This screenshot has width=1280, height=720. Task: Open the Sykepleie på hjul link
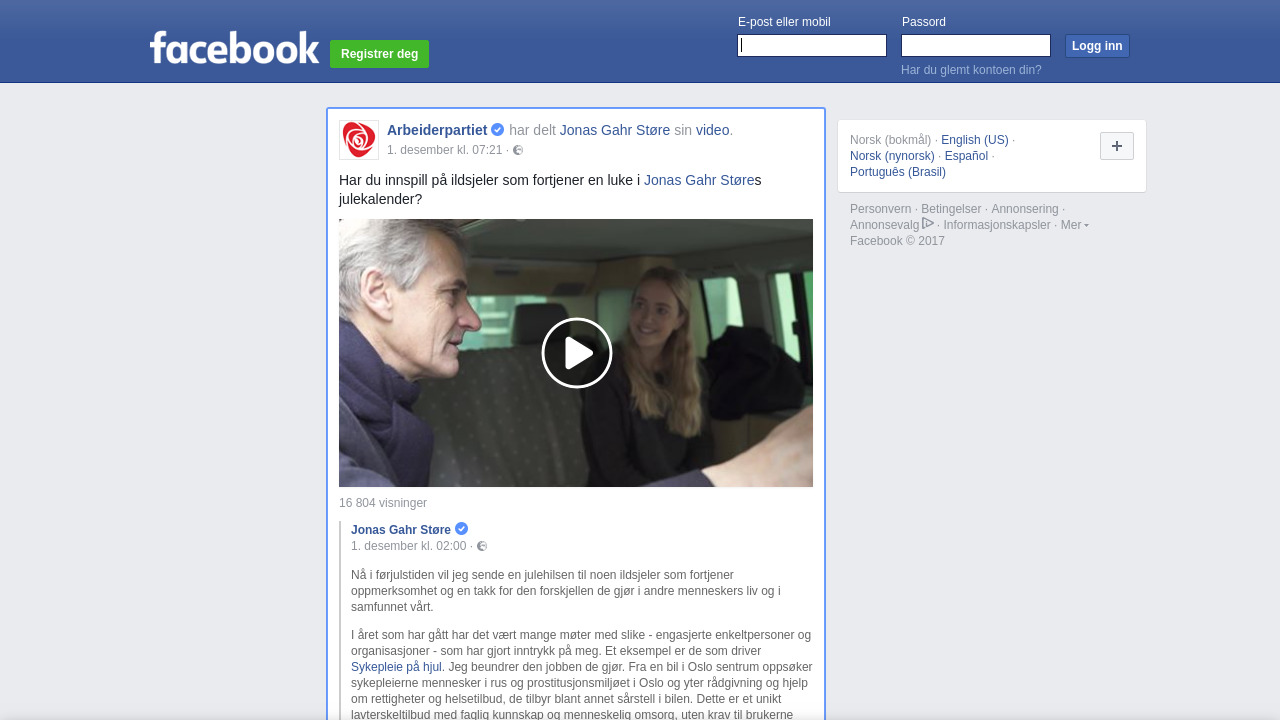(396, 667)
